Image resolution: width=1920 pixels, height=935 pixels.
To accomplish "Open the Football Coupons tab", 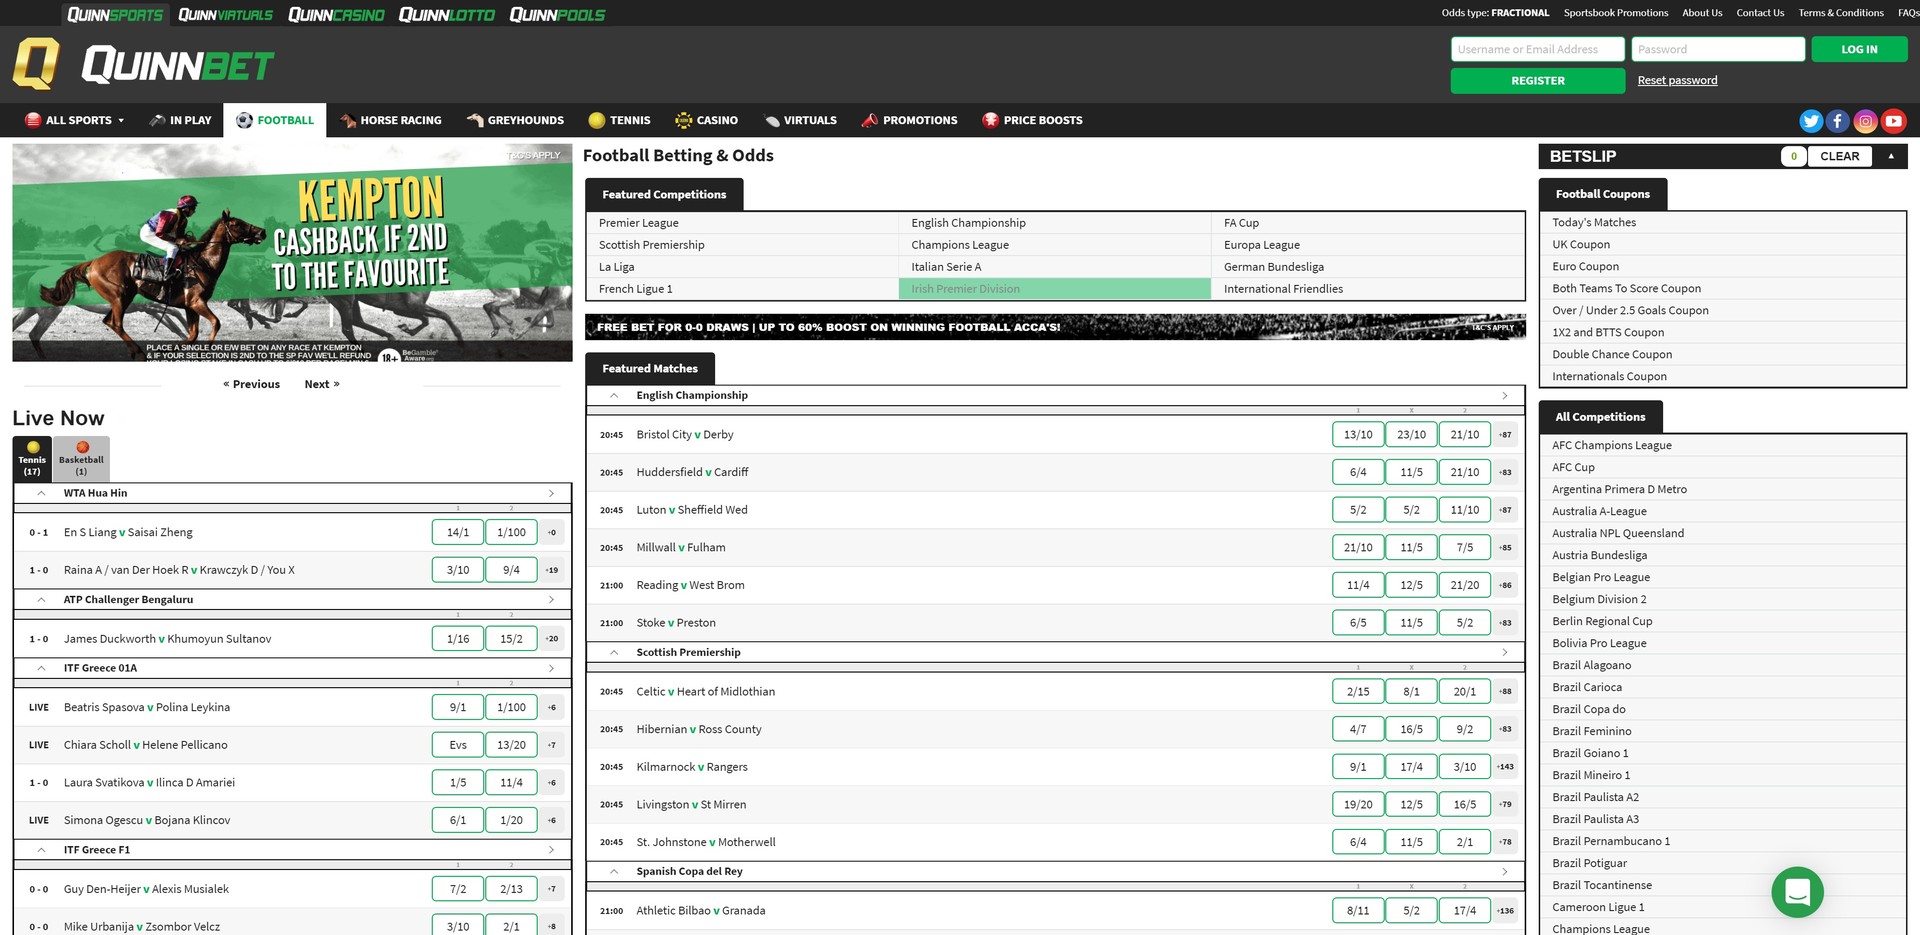I will (x=1603, y=194).
